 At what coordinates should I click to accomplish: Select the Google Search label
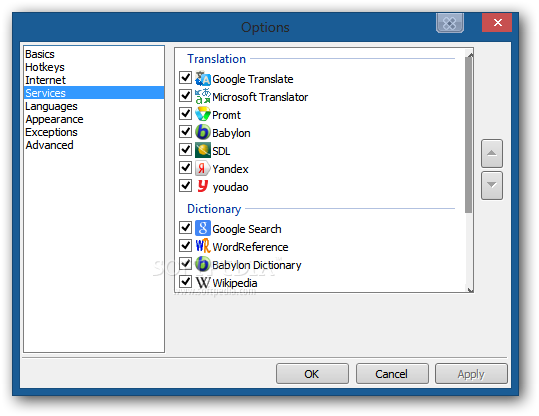point(247,229)
